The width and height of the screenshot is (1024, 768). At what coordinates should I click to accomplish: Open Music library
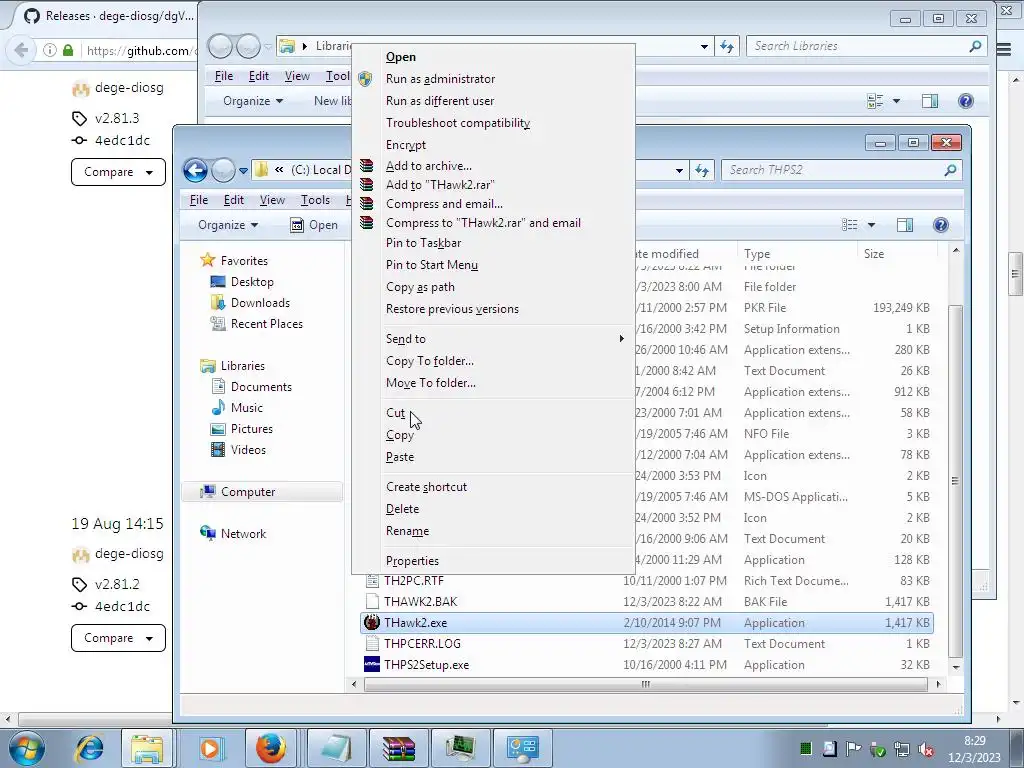click(246, 408)
